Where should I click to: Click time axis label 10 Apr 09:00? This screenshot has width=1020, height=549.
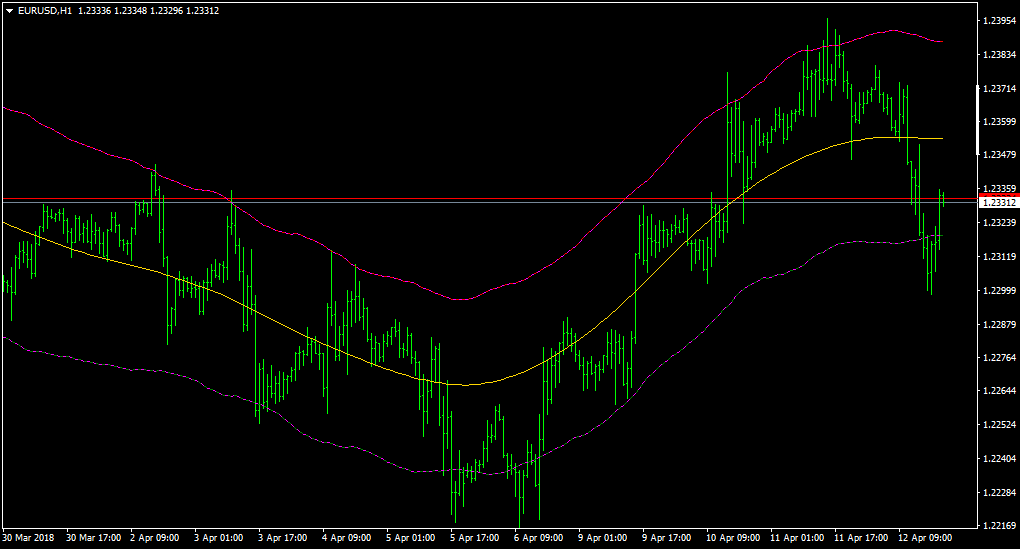[732, 538]
